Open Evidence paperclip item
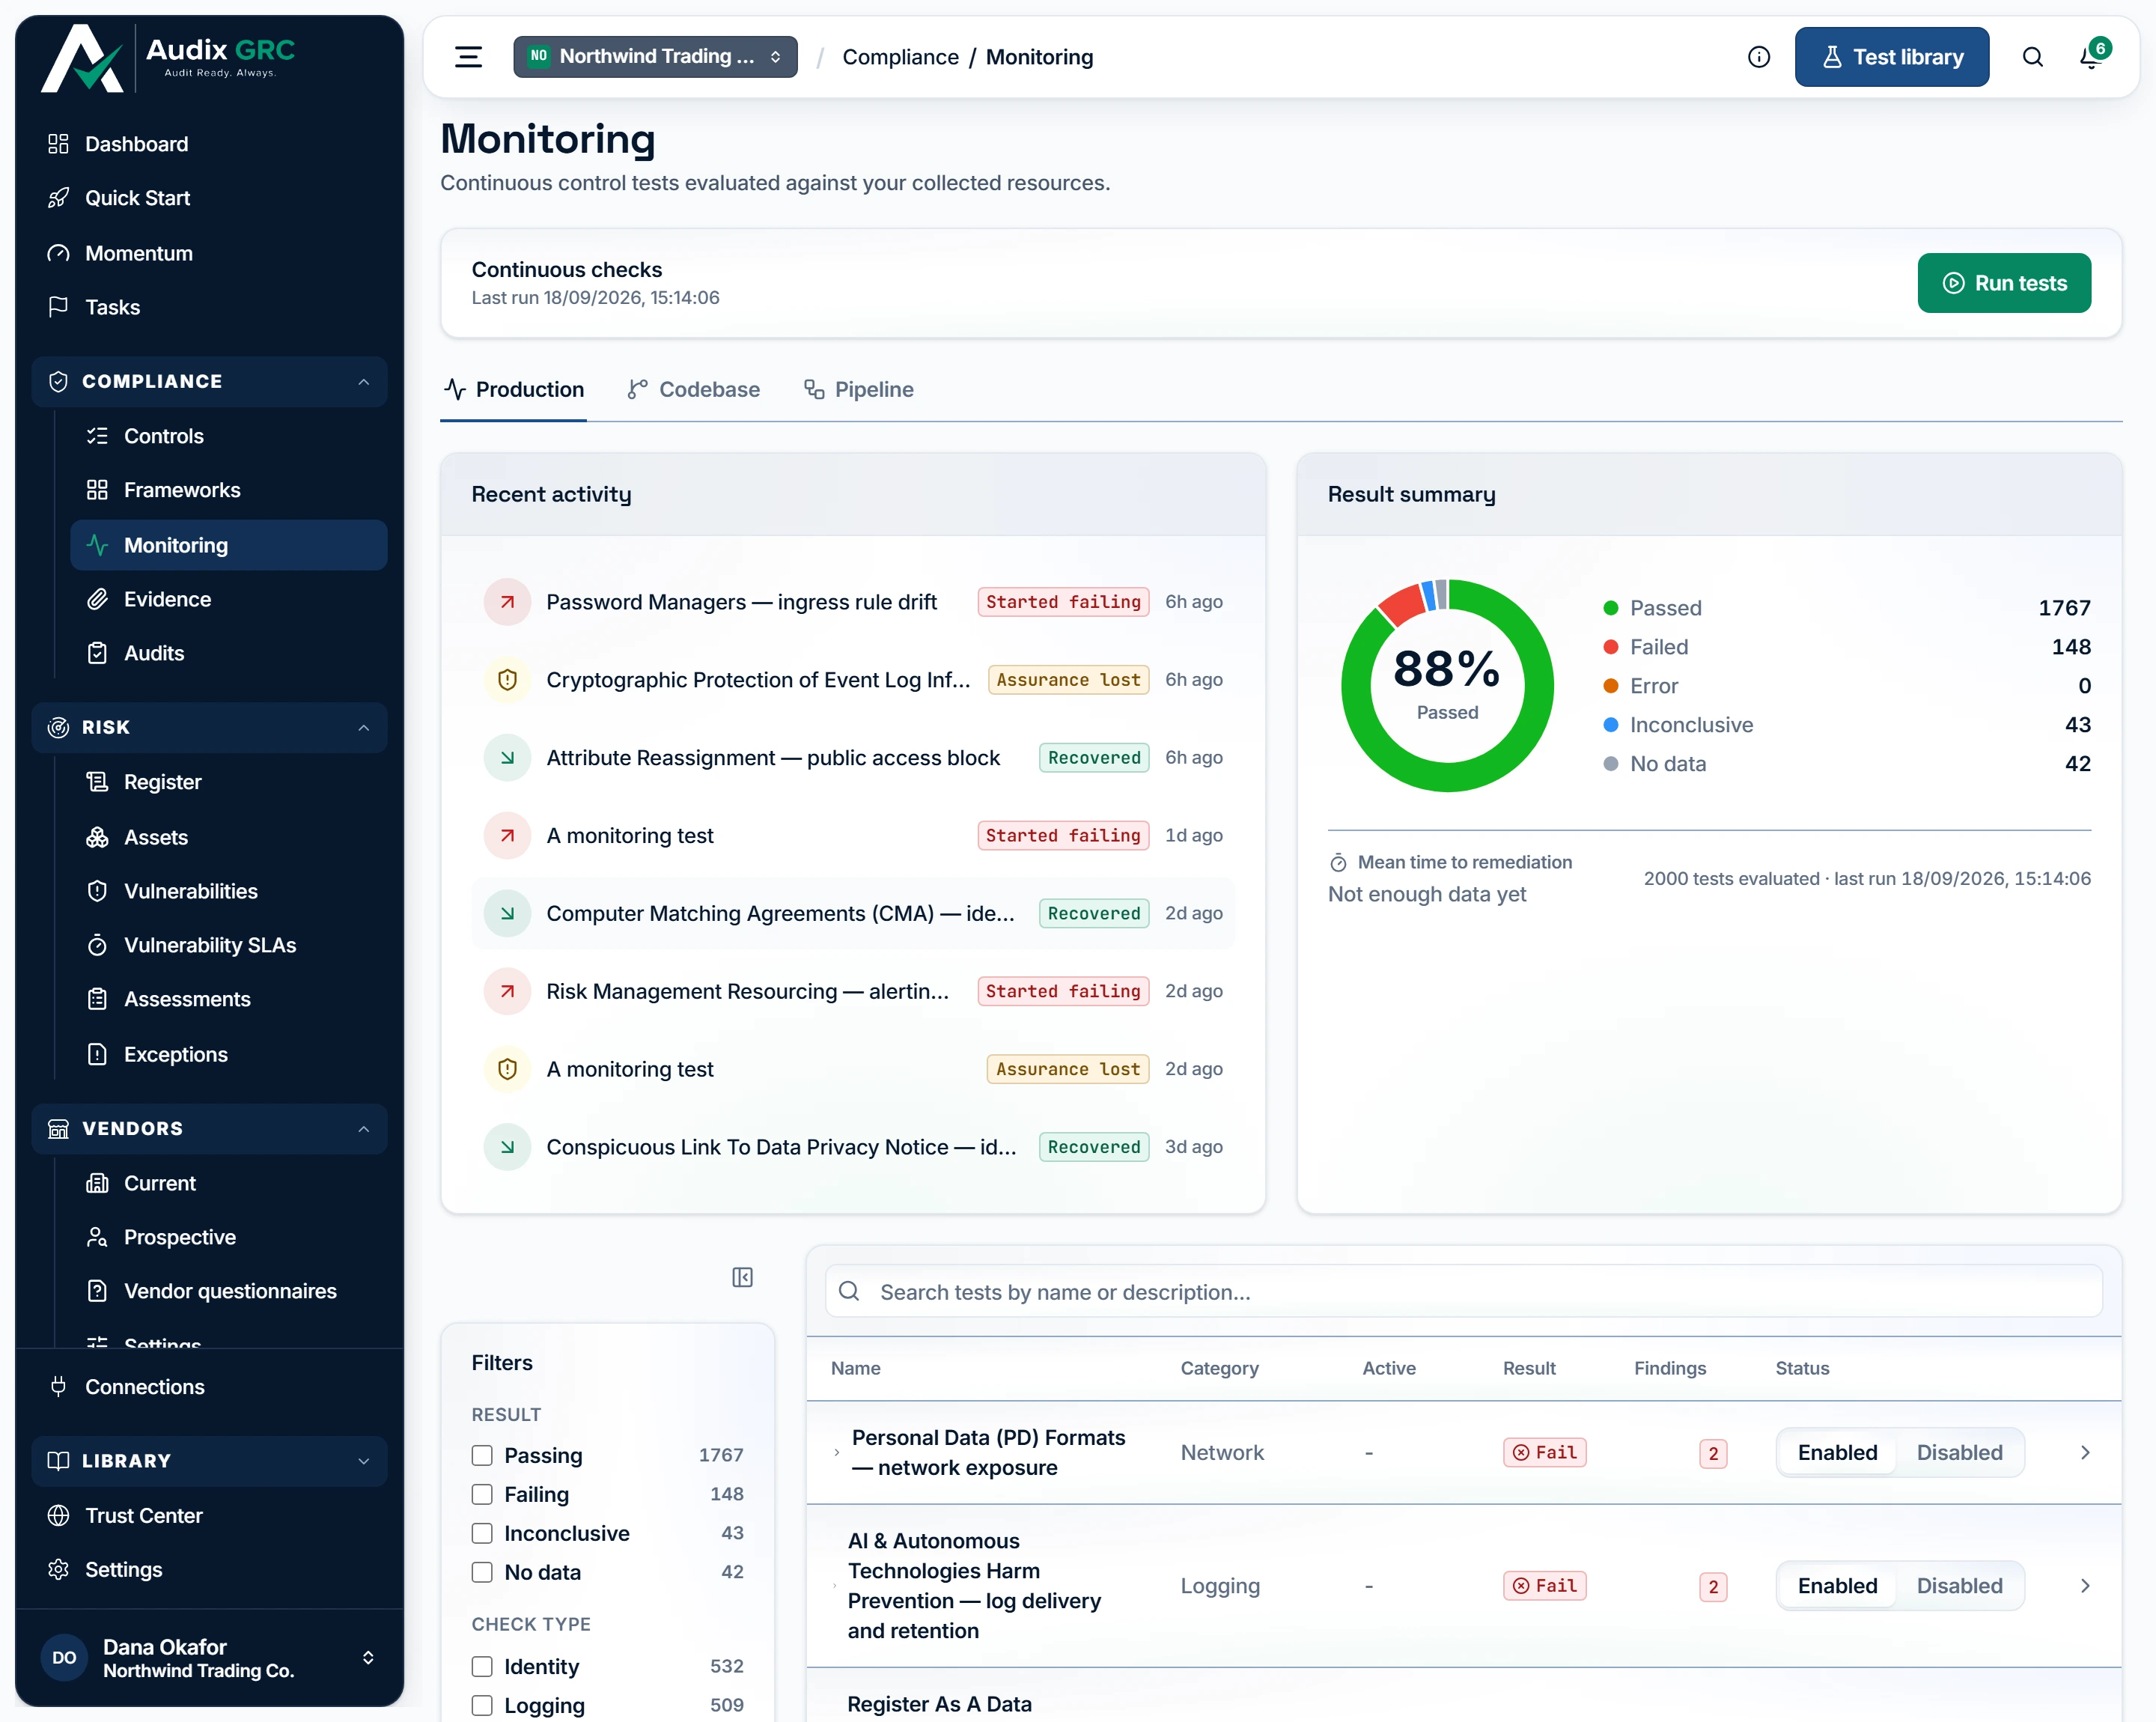Viewport: 2156px width, 1722px height. coord(228,599)
